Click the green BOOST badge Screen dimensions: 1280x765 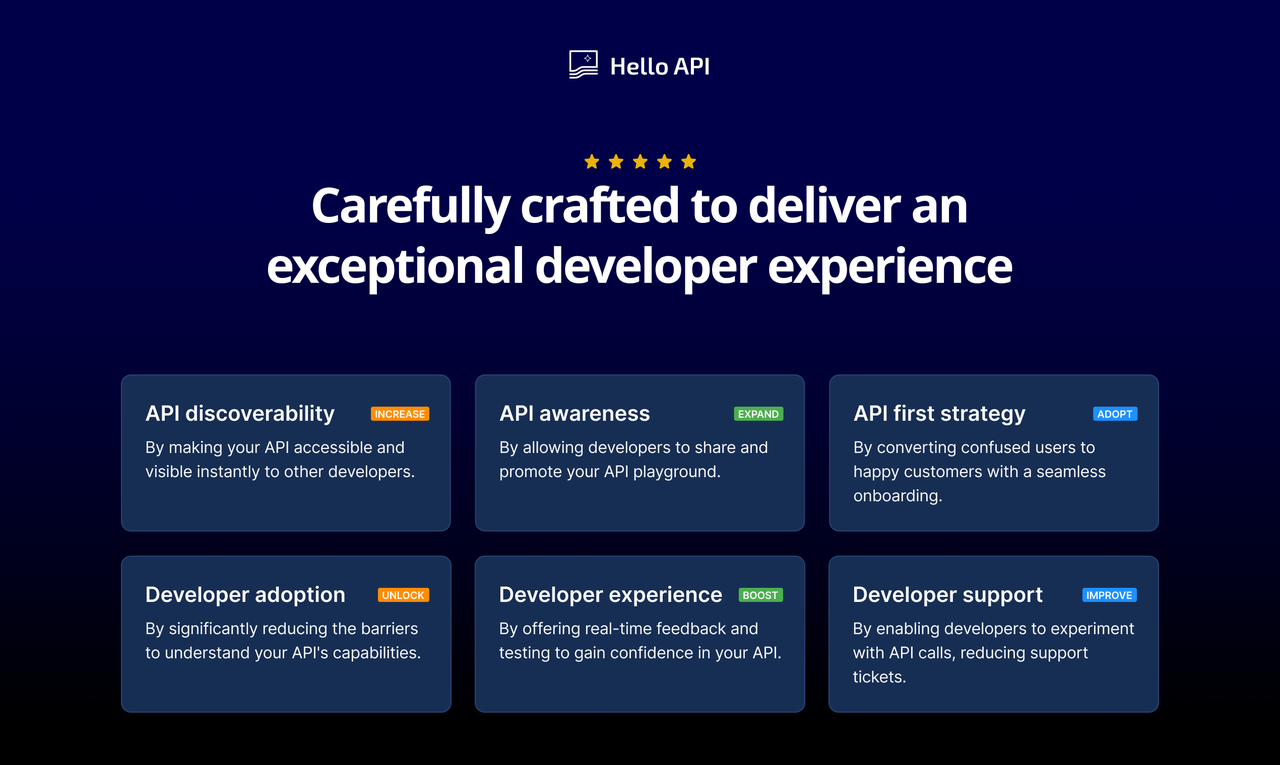[x=760, y=594]
